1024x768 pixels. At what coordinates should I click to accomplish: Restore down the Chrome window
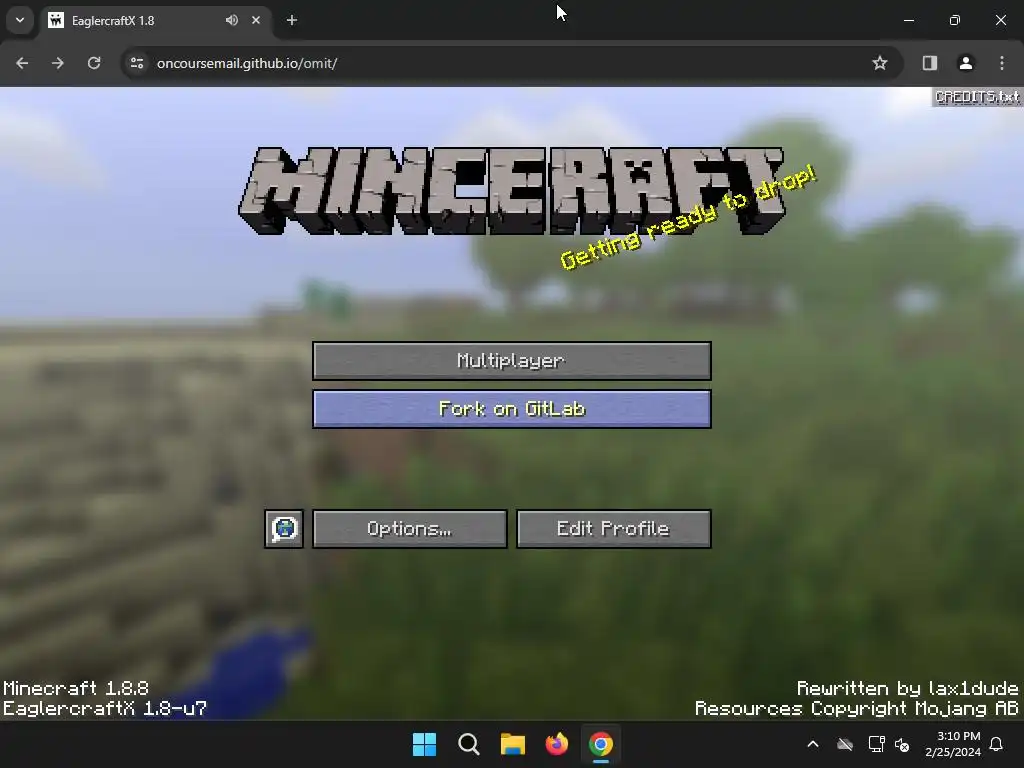[x=955, y=20]
